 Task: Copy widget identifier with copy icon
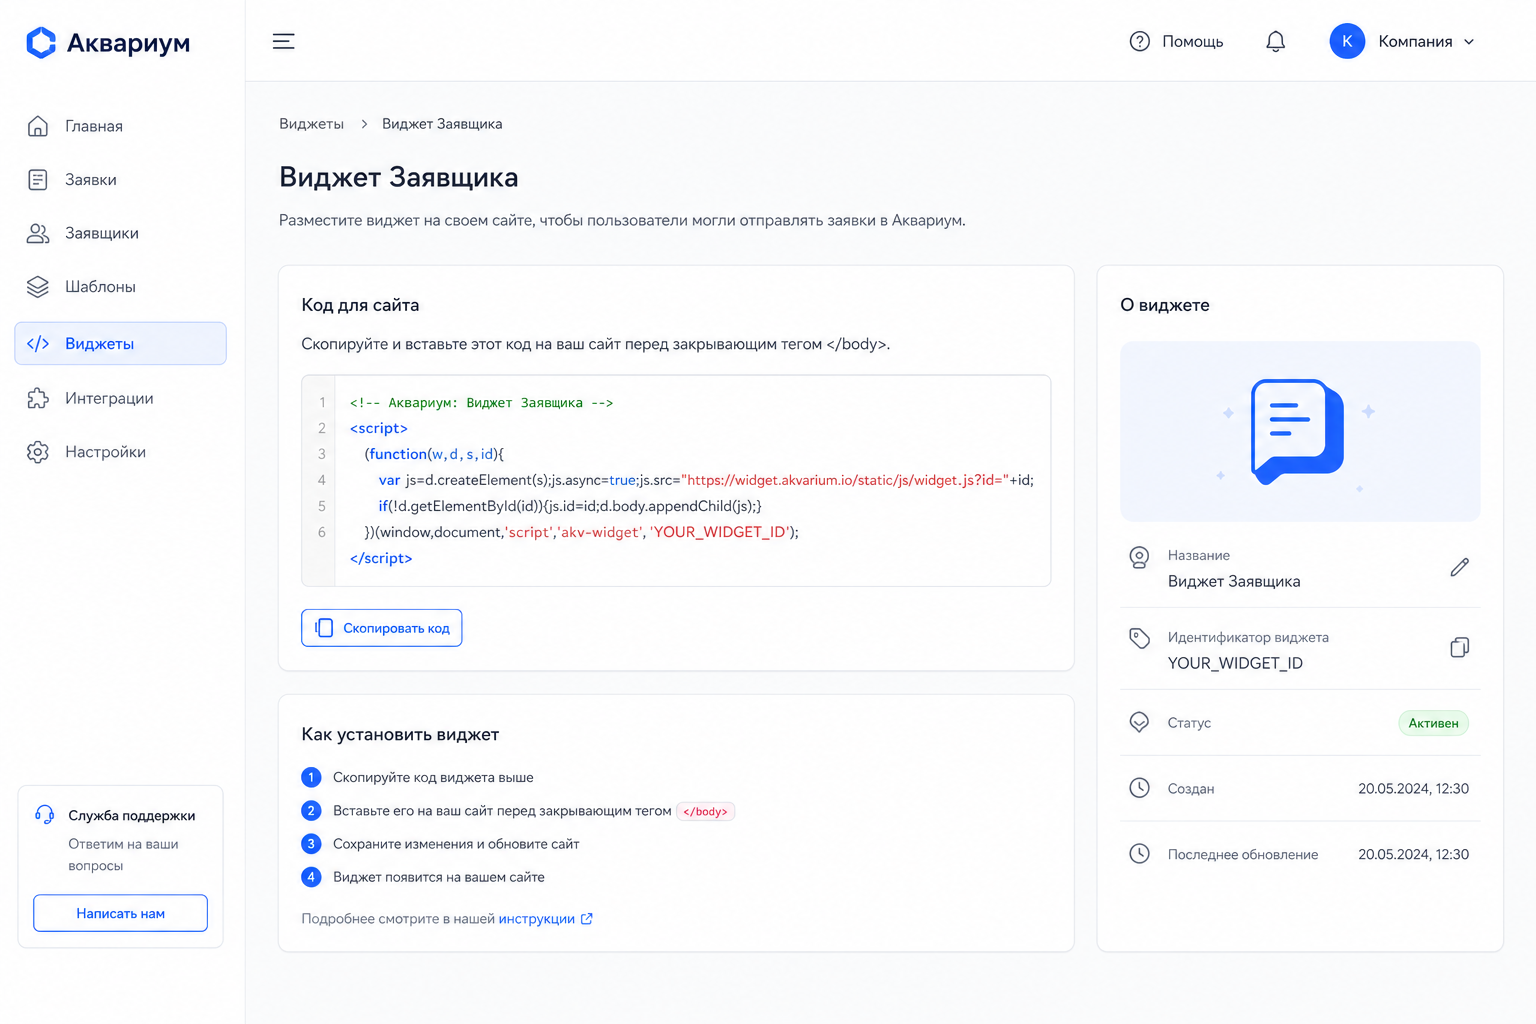coord(1460,648)
